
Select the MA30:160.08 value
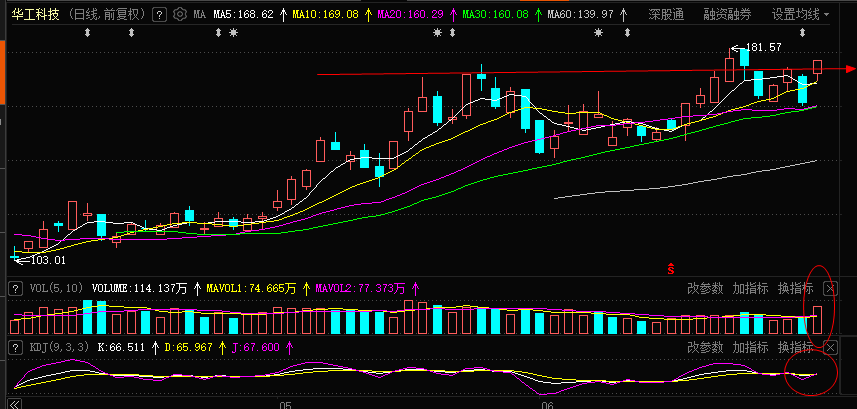click(495, 15)
